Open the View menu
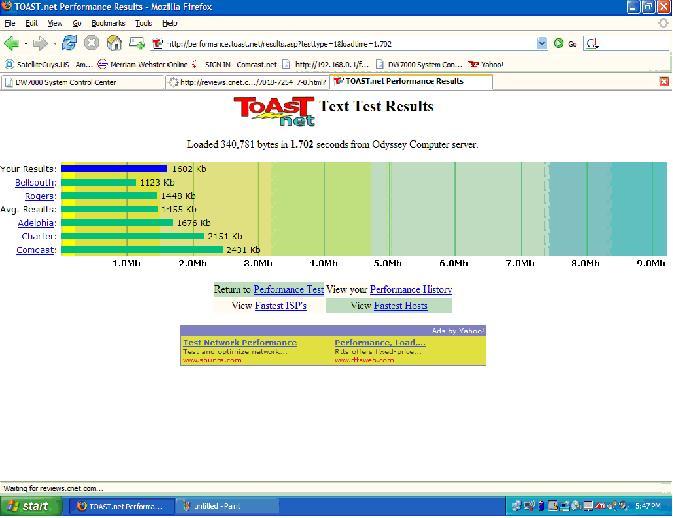The image size is (673, 518). 55,23
